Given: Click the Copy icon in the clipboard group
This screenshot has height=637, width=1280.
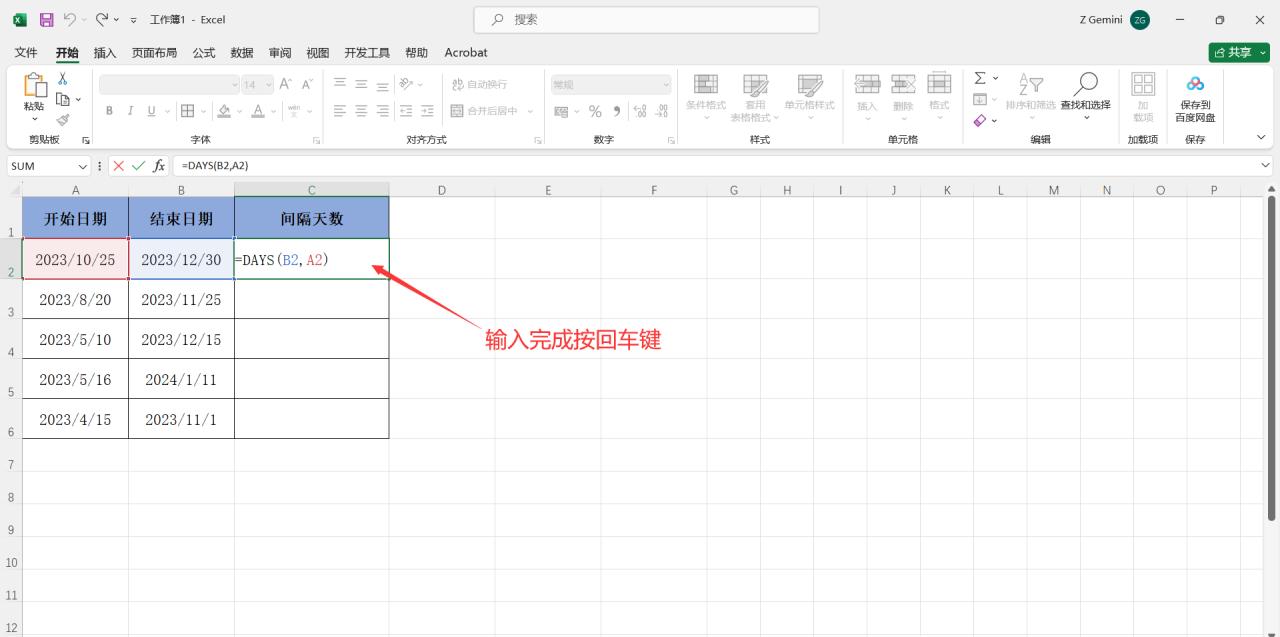Looking at the screenshot, I should [x=63, y=99].
